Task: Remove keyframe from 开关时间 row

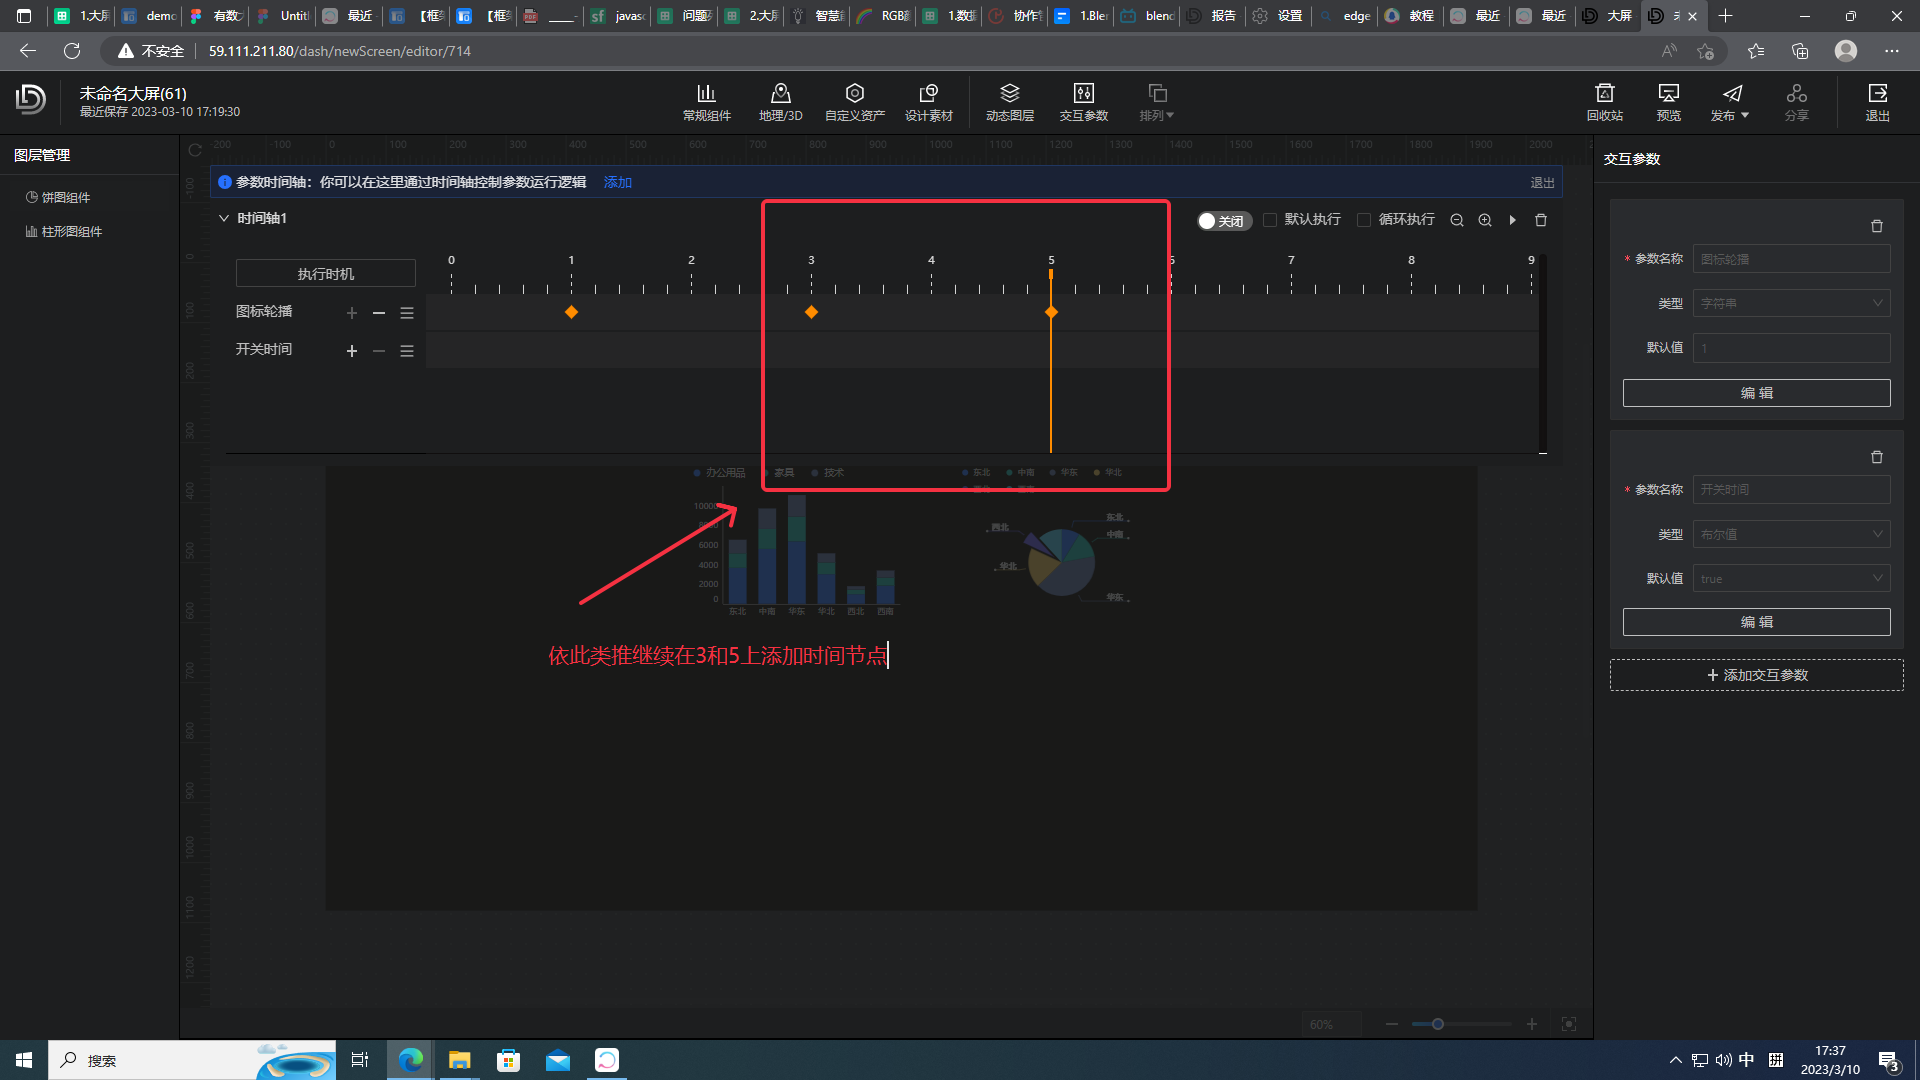Action: tap(379, 351)
